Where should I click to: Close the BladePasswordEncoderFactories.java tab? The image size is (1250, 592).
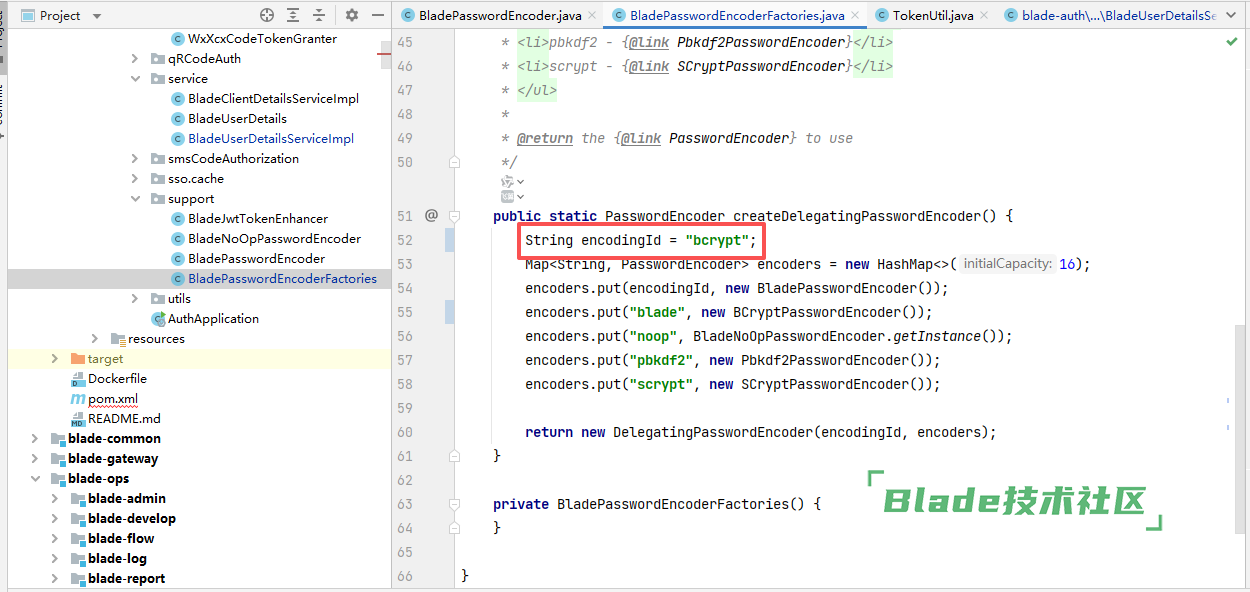tap(856, 16)
